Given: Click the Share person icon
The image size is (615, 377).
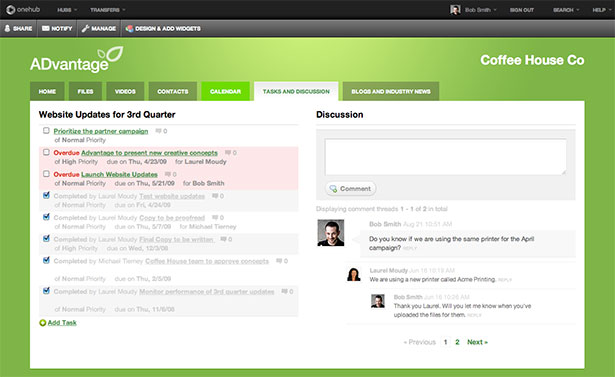Looking at the screenshot, I should pos(7,28).
